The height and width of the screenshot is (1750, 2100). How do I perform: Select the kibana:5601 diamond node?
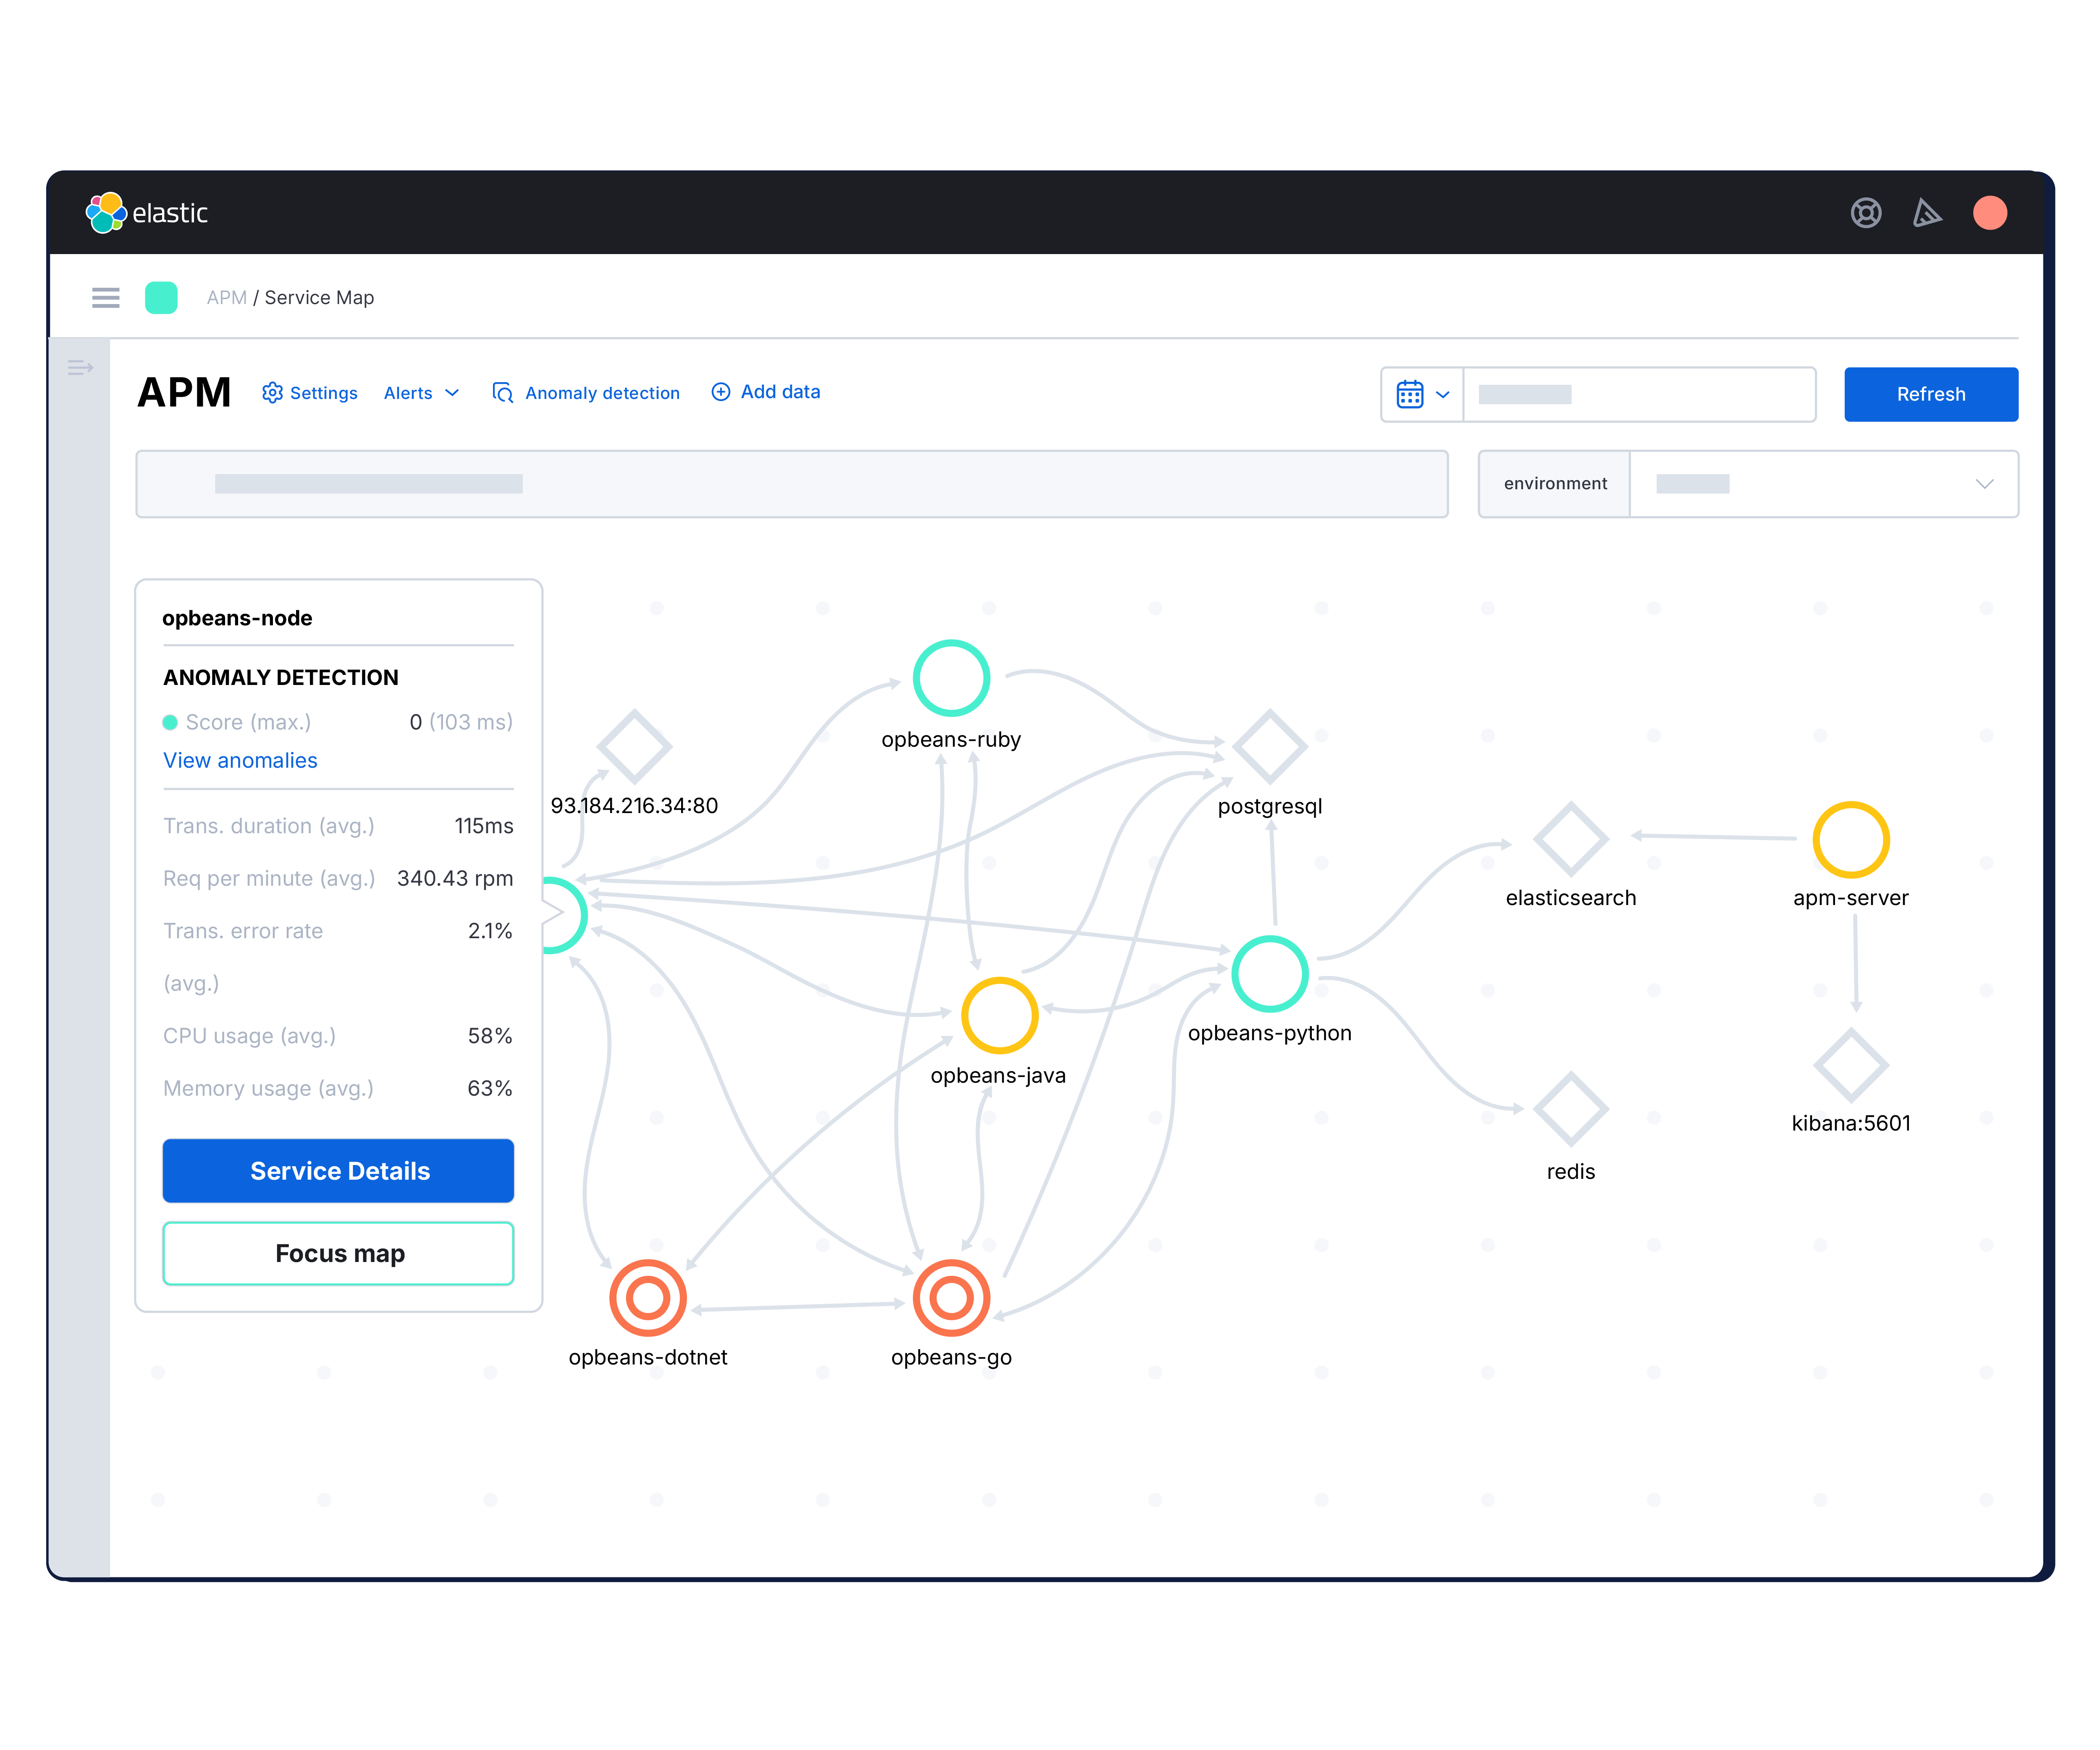(1850, 1065)
